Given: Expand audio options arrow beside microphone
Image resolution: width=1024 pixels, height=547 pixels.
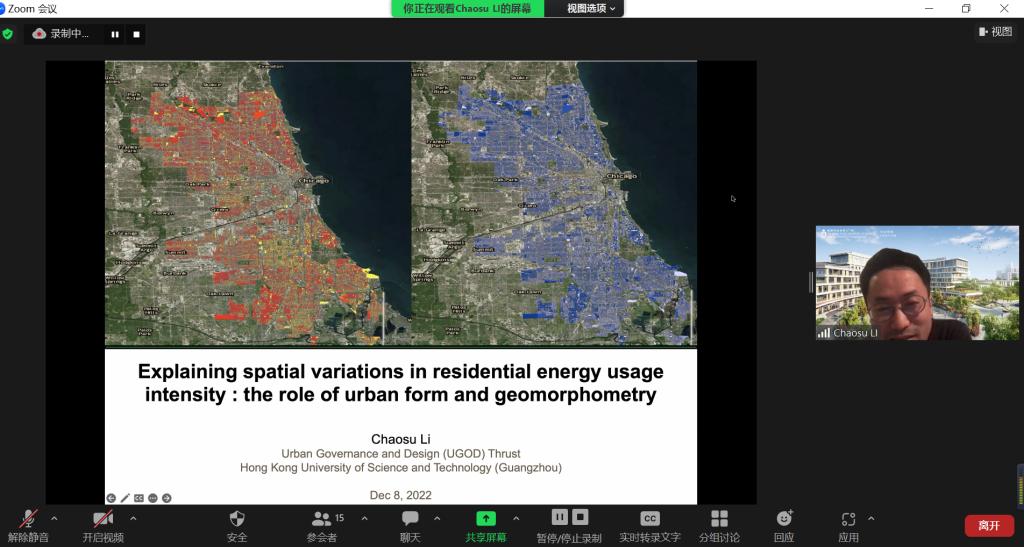Looking at the screenshot, I should [x=54, y=518].
